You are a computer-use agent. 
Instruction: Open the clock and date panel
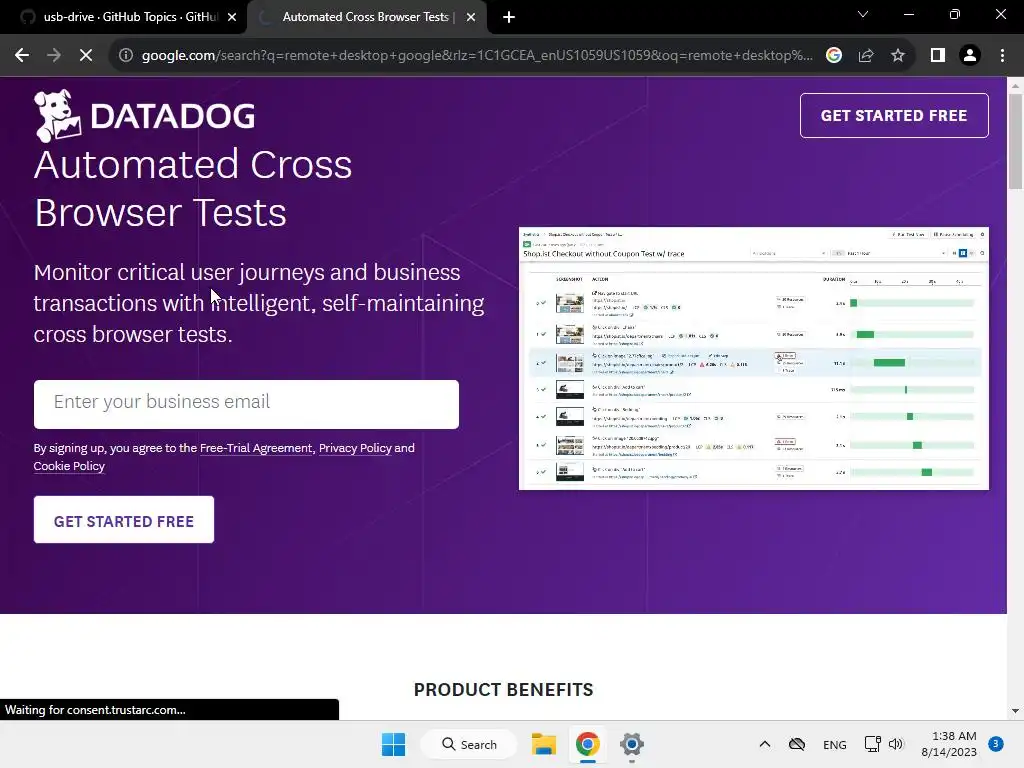[949, 744]
